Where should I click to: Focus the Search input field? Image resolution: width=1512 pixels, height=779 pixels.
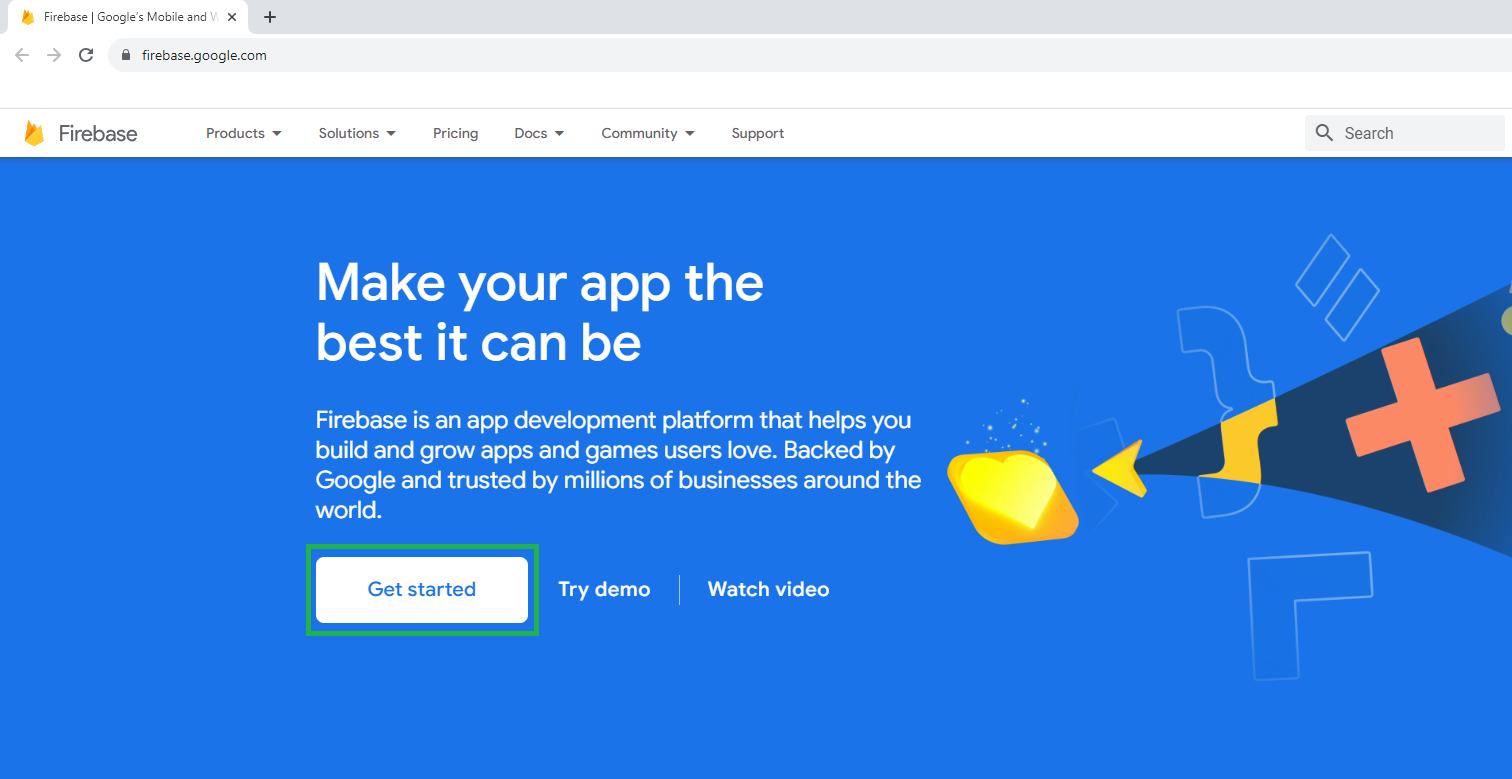1405,133
